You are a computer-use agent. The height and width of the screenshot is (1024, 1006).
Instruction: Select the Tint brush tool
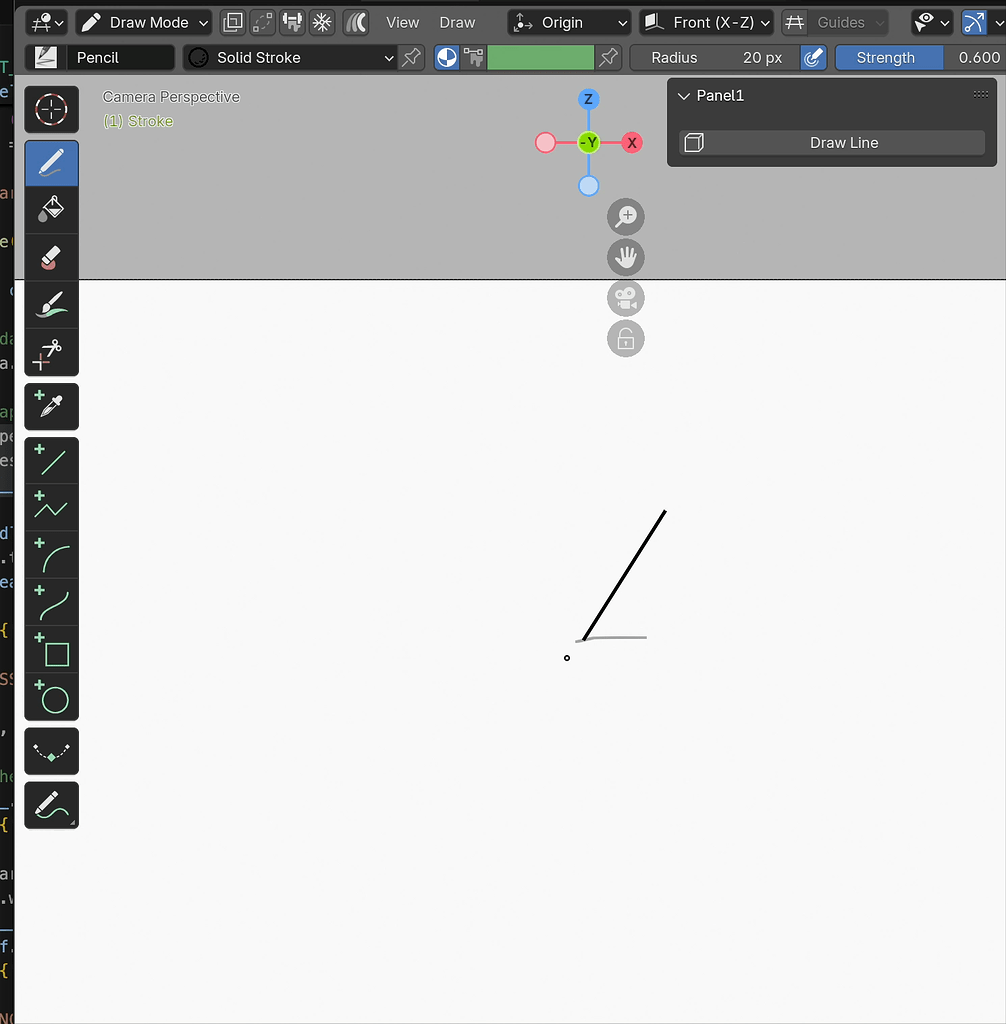52,304
